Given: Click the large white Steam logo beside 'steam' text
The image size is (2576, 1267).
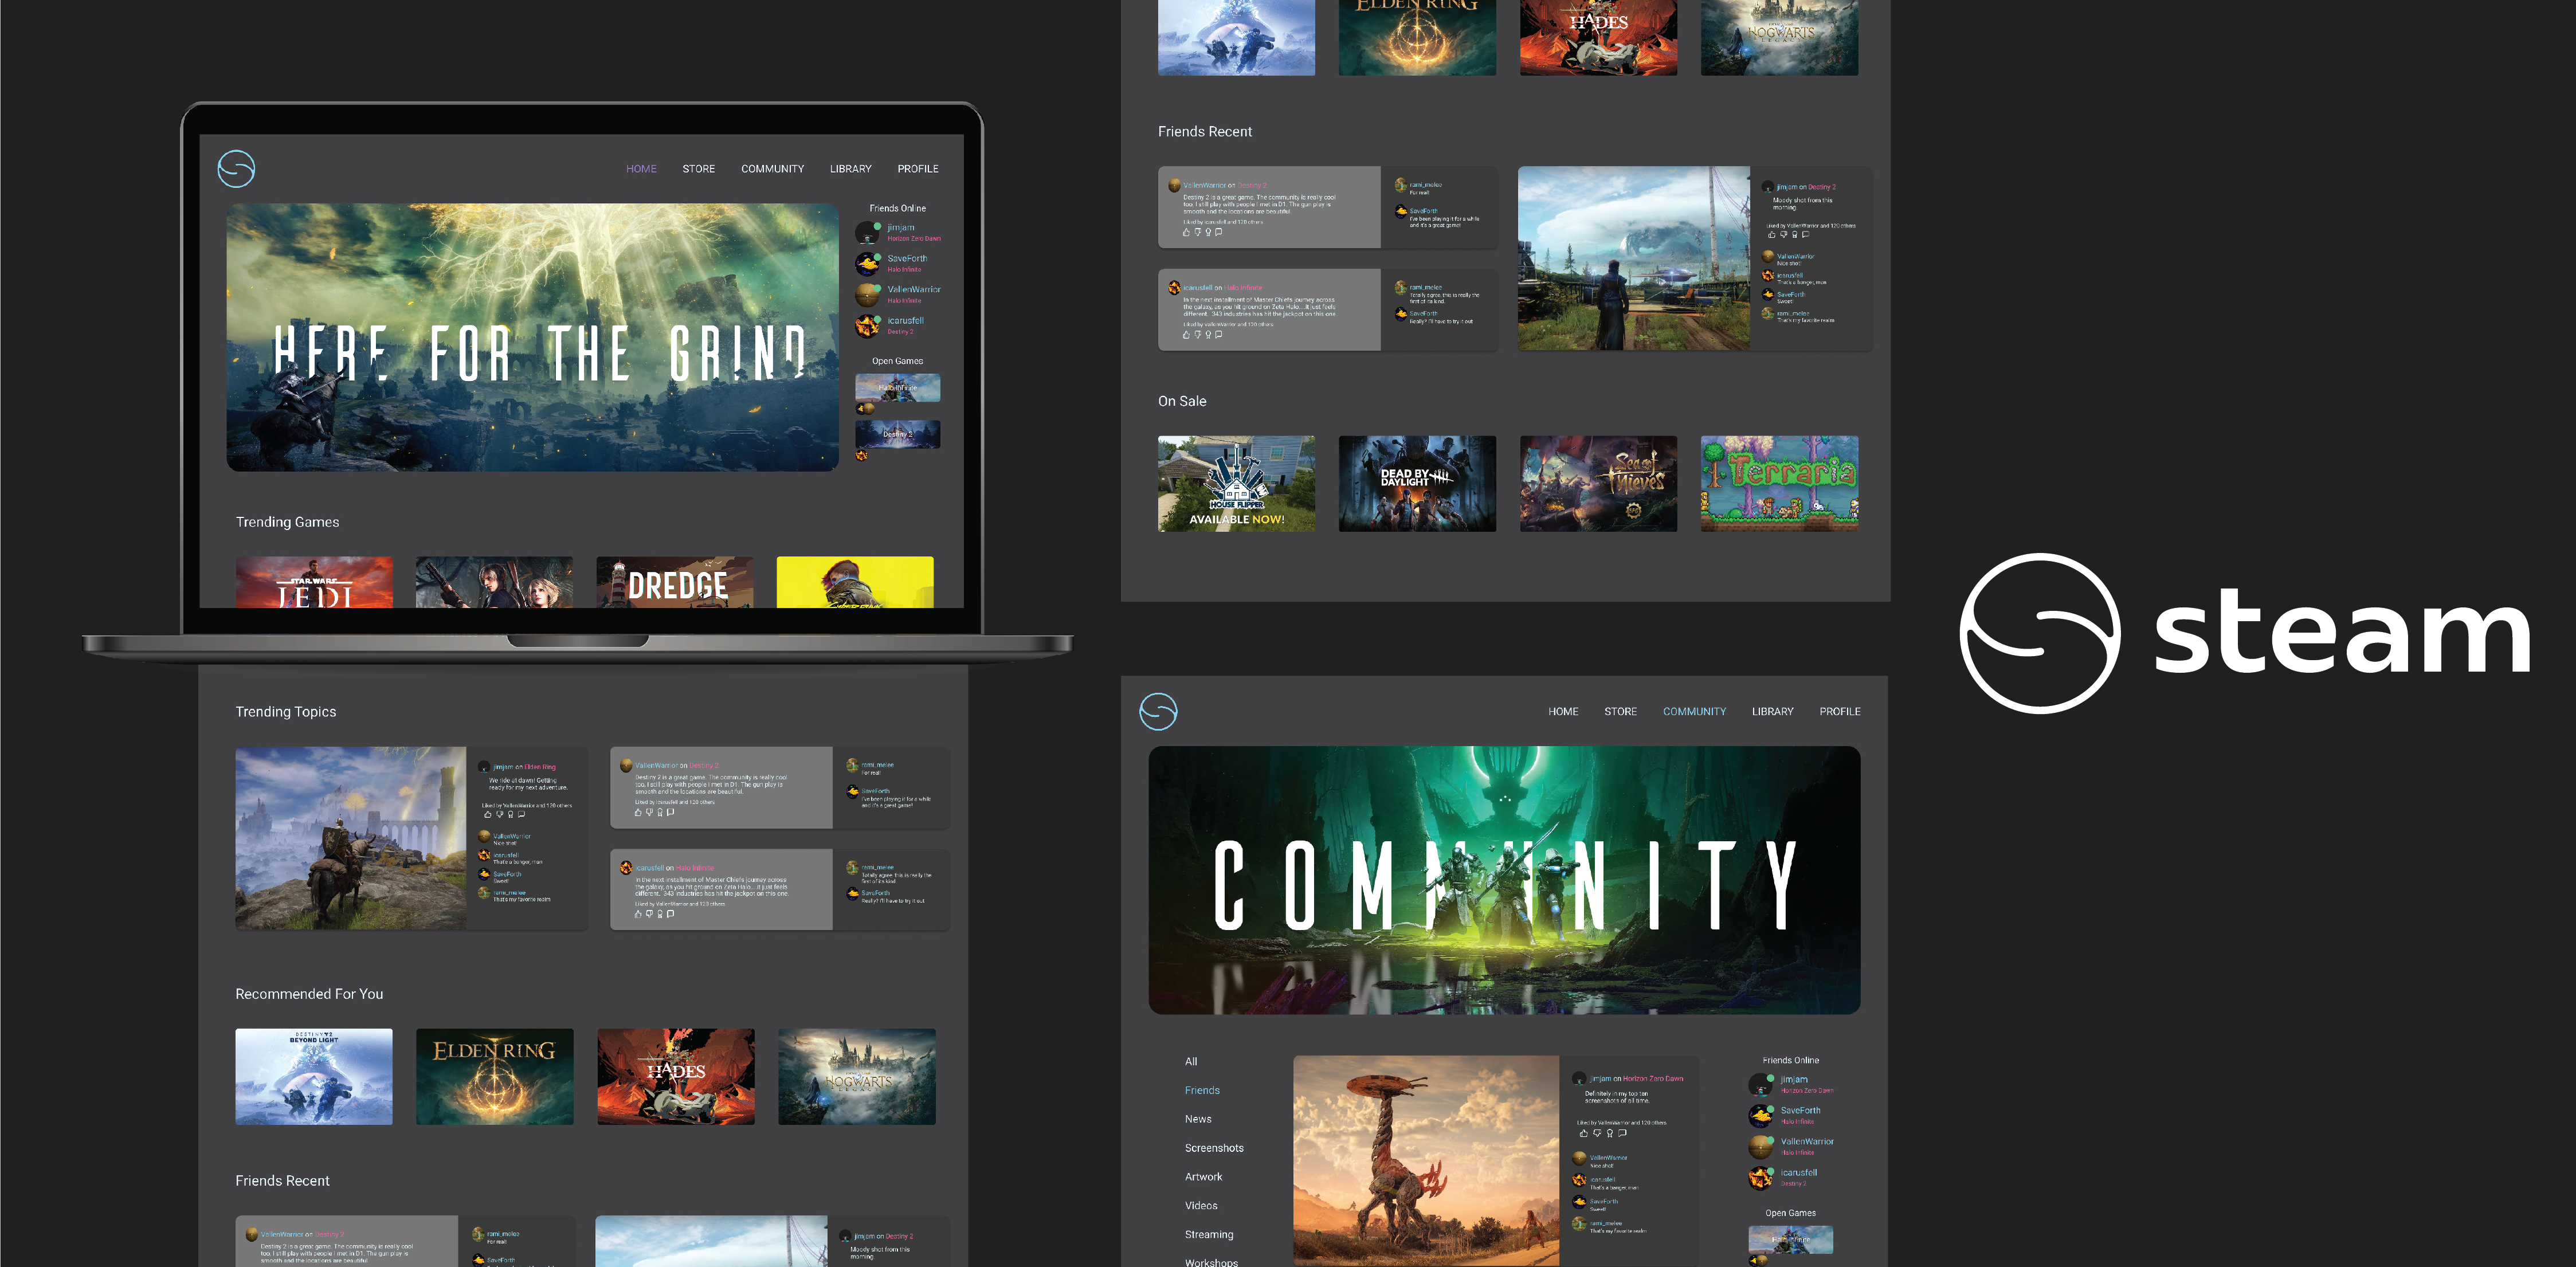Looking at the screenshot, I should pyautogui.click(x=2039, y=633).
